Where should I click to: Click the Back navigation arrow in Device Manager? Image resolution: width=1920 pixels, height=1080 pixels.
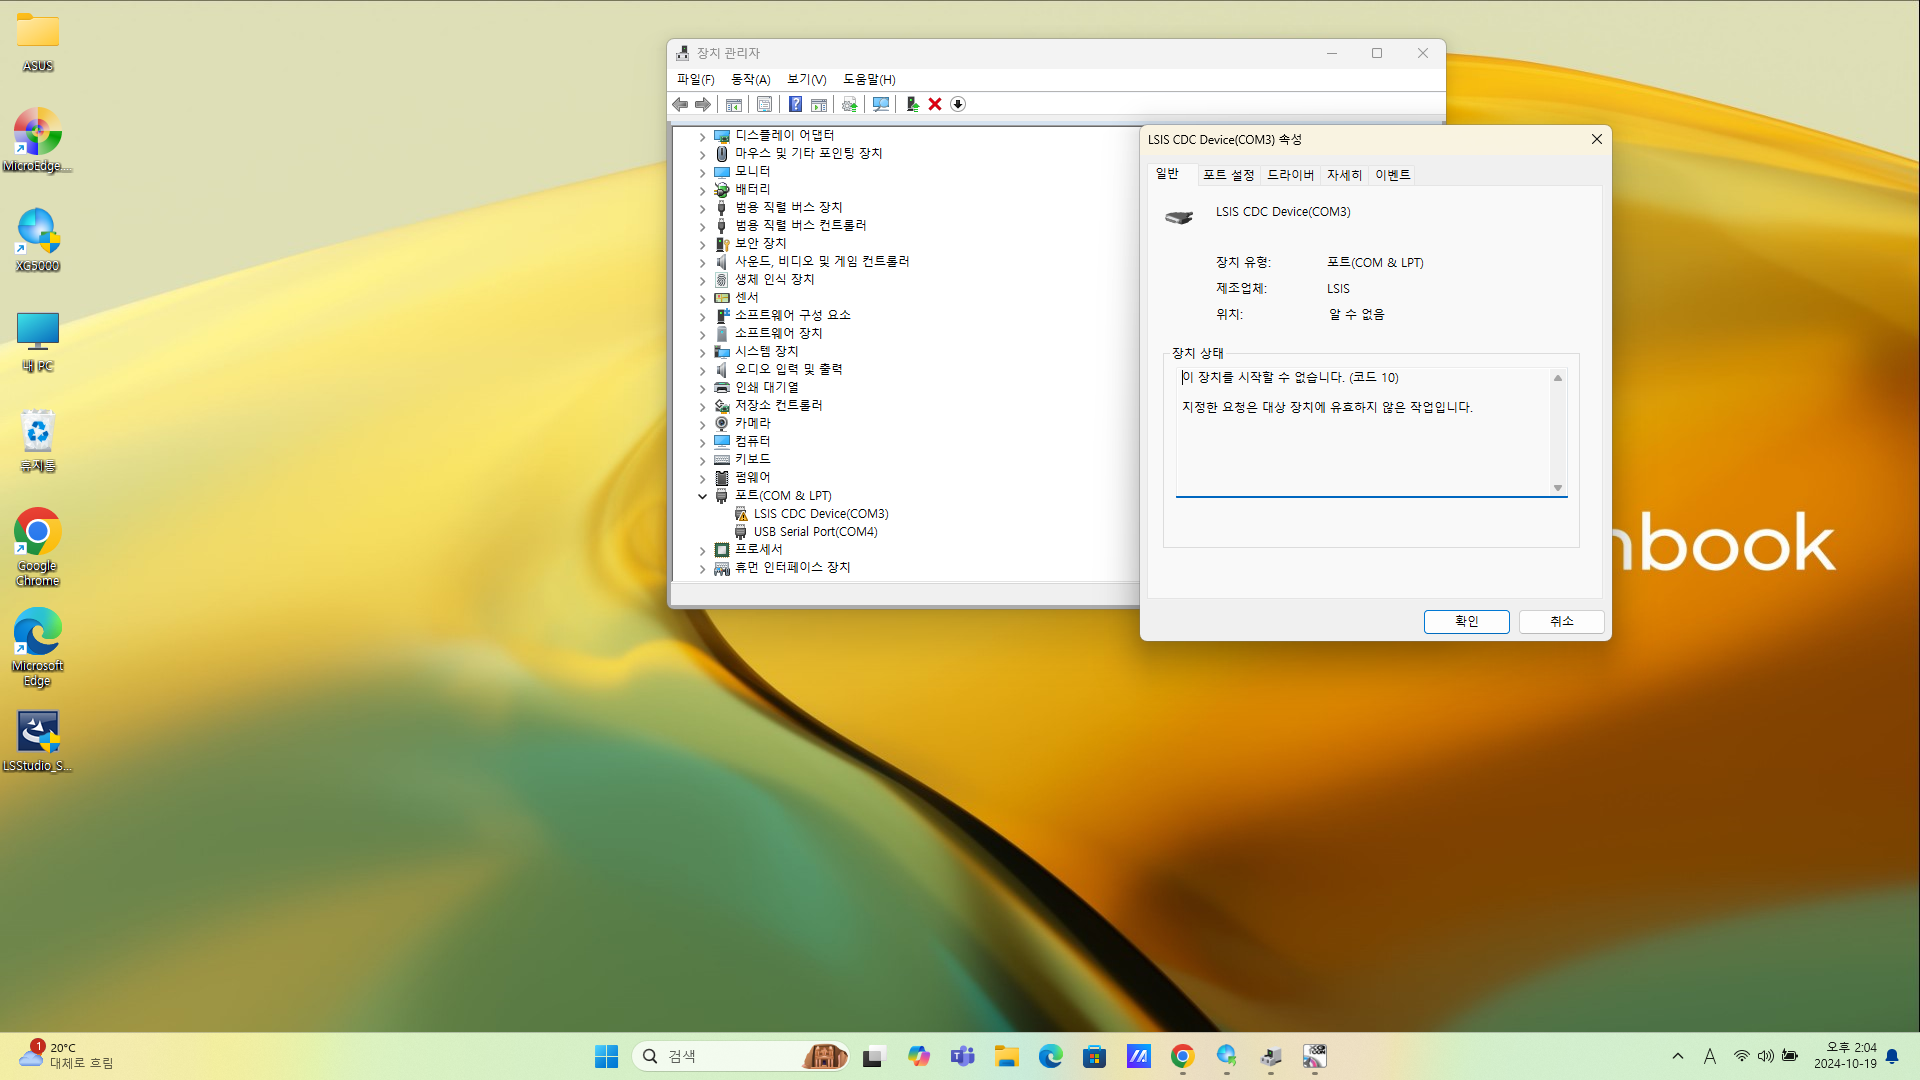coord(681,104)
